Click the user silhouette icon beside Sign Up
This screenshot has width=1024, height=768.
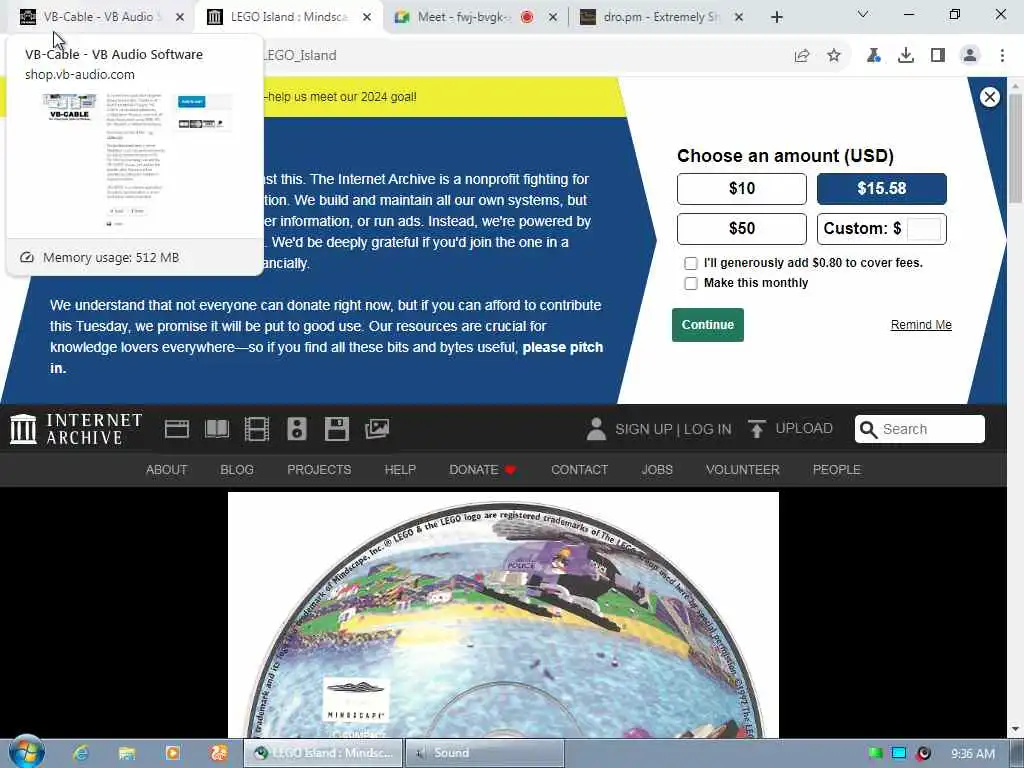click(x=596, y=429)
